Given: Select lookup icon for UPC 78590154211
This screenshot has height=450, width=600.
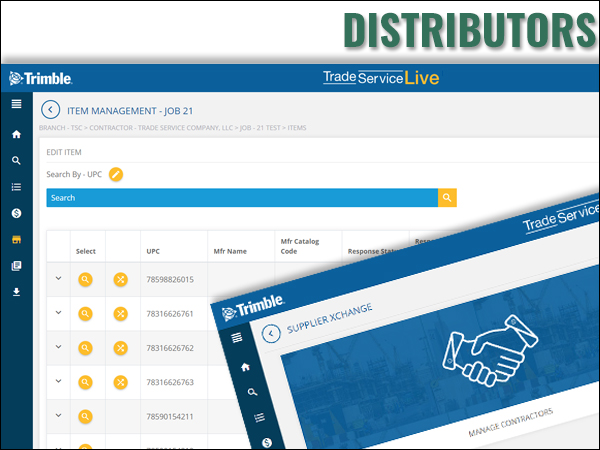Looking at the screenshot, I should [85, 416].
